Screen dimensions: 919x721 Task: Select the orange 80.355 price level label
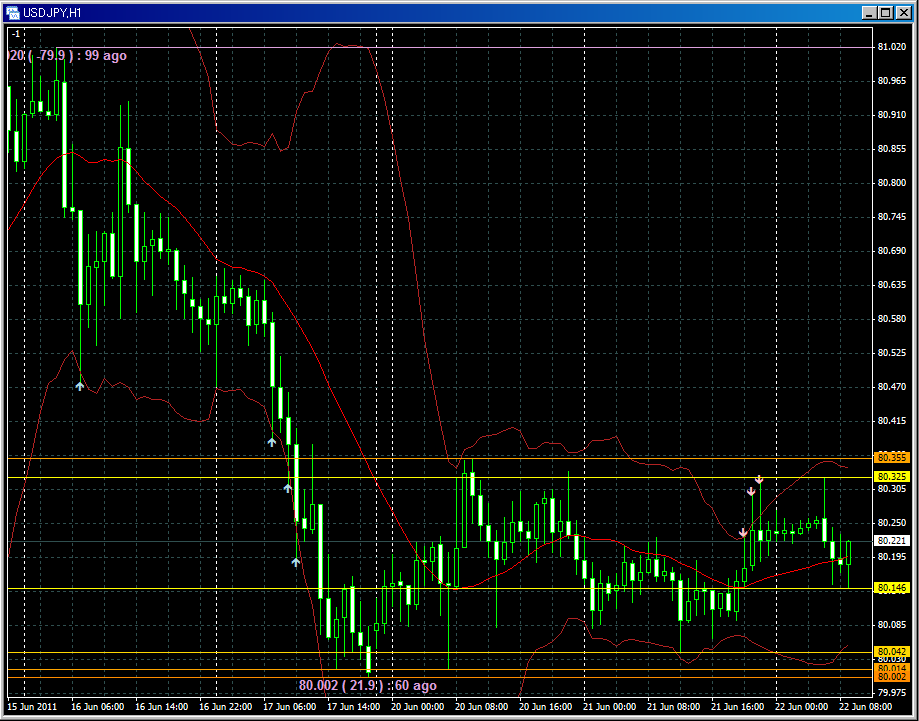click(x=890, y=457)
